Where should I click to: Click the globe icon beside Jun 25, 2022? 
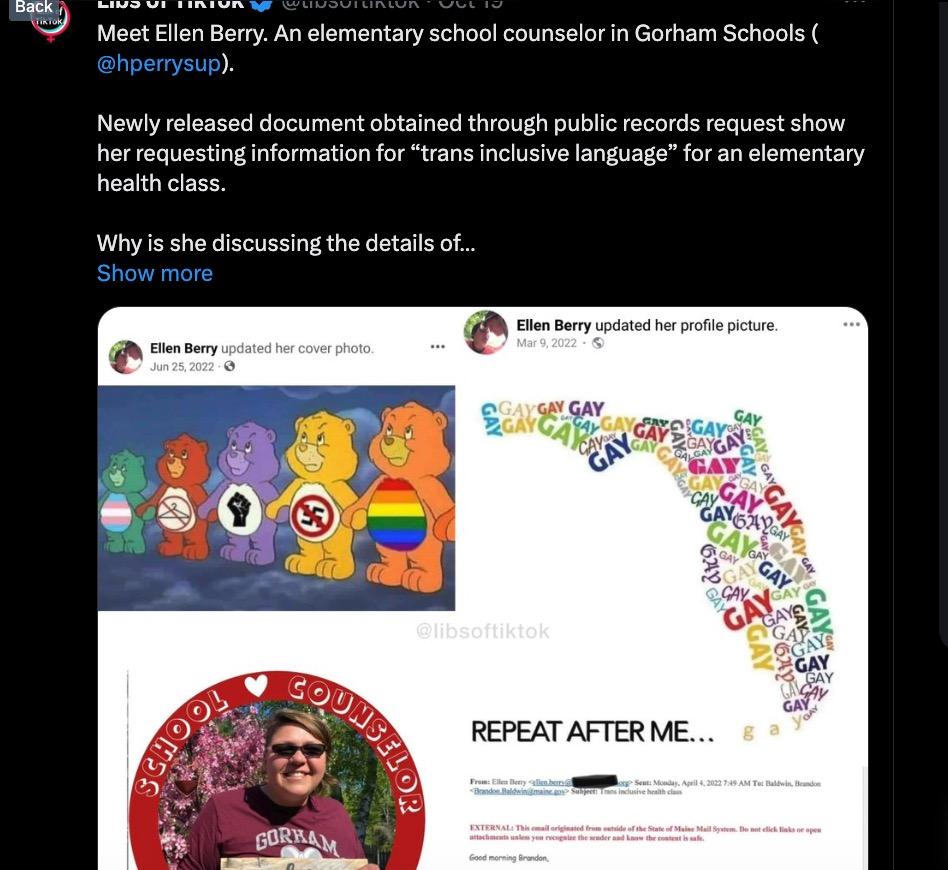229,366
